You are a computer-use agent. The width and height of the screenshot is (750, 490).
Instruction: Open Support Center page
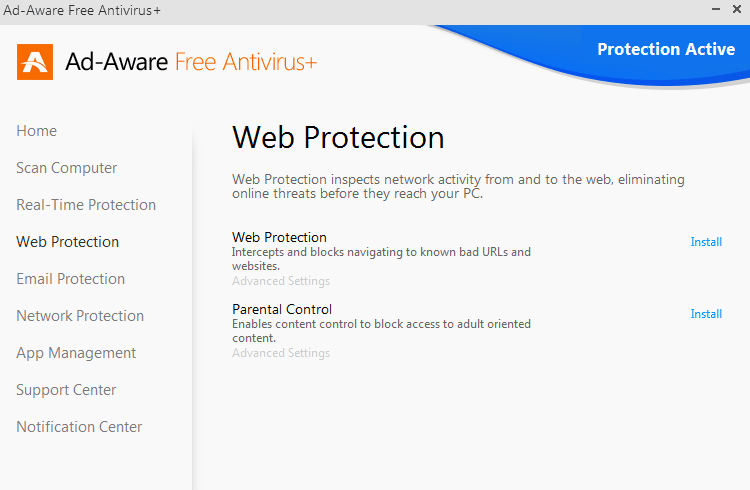pyautogui.click(x=66, y=390)
